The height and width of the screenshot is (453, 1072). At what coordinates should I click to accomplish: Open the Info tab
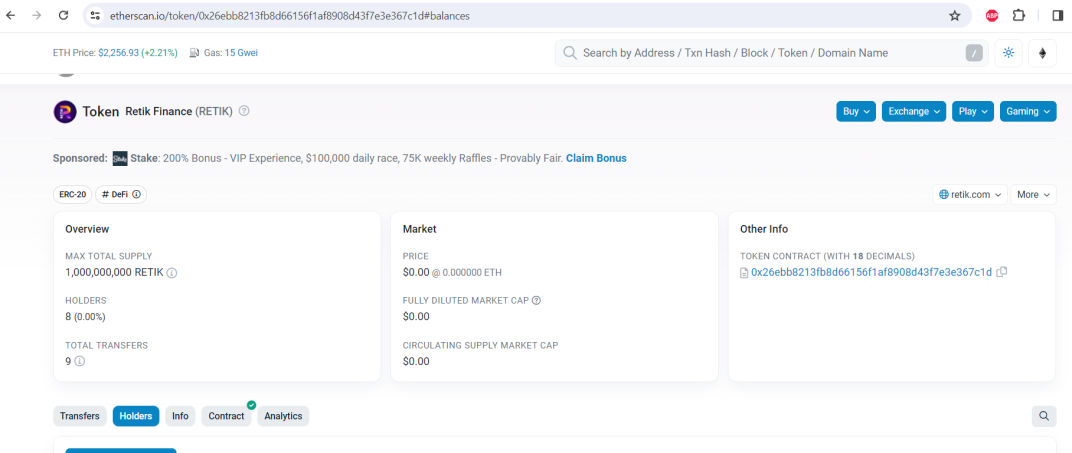click(180, 416)
